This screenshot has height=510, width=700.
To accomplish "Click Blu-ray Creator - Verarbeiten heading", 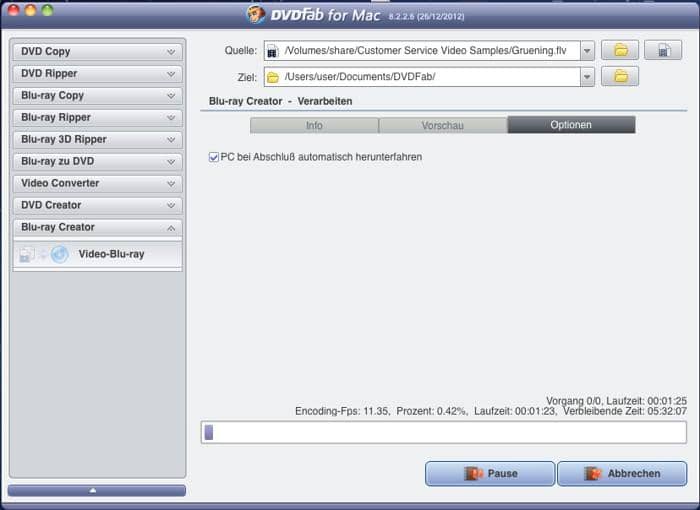I will [280, 101].
